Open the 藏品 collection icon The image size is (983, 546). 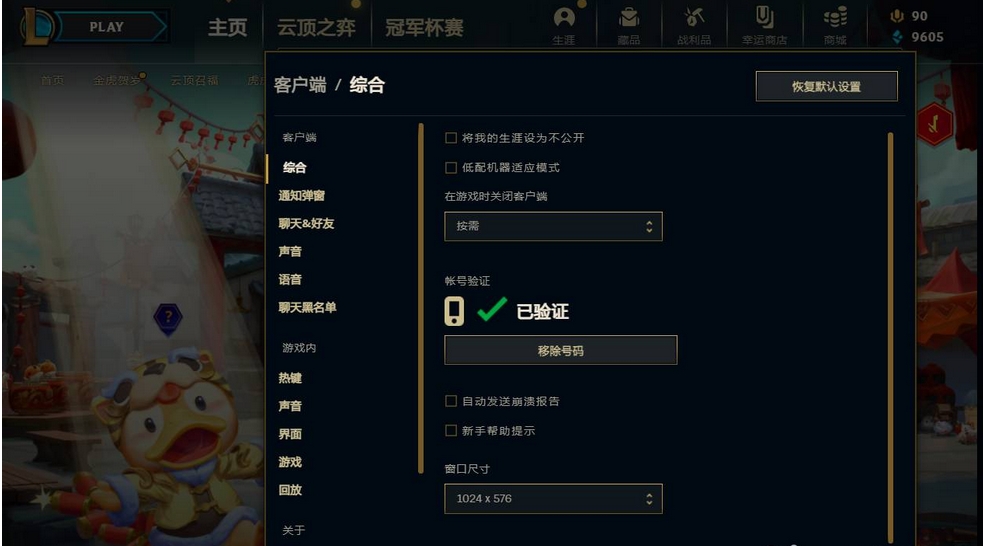coord(628,17)
